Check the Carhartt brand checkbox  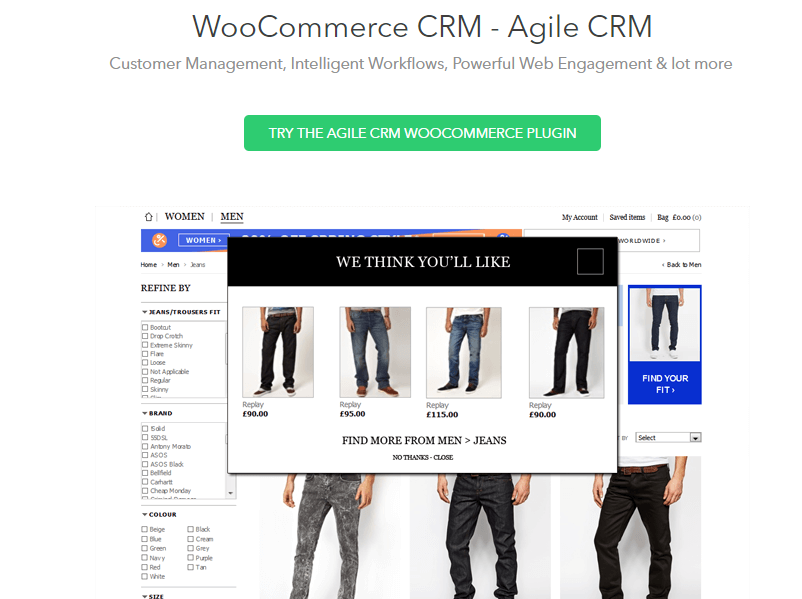point(145,482)
